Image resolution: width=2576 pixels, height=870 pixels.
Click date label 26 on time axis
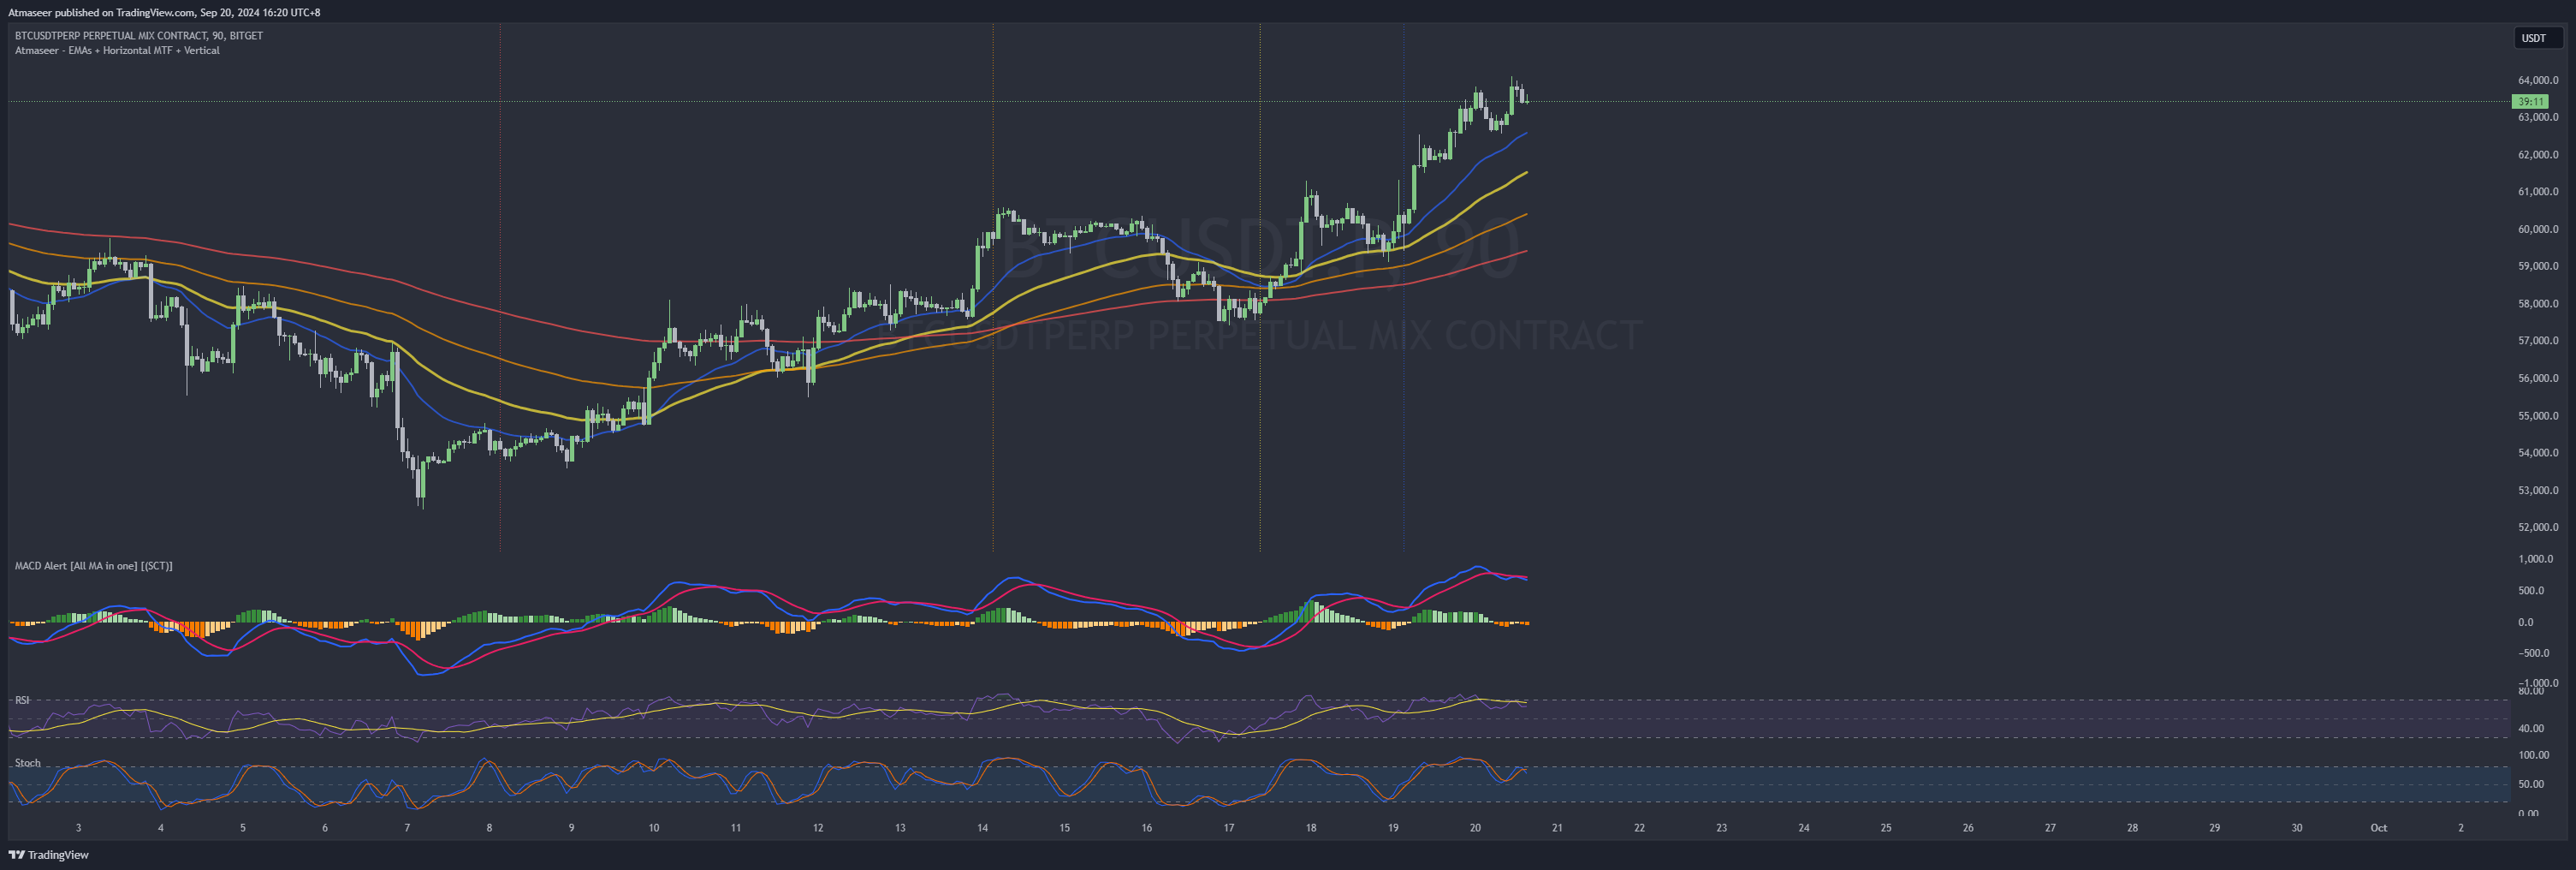[1968, 828]
